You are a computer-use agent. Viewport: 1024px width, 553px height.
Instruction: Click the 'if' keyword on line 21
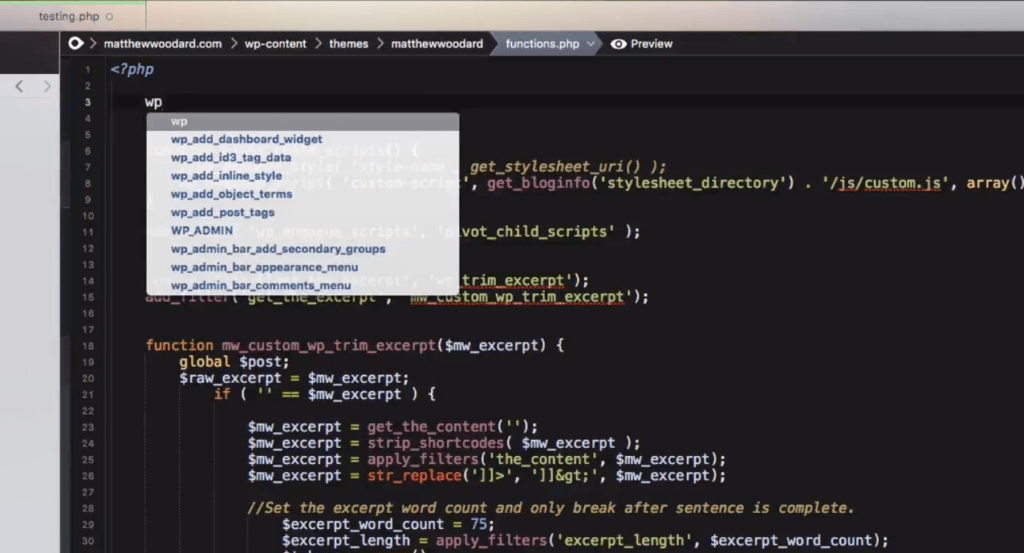click(x=222, y=394)
